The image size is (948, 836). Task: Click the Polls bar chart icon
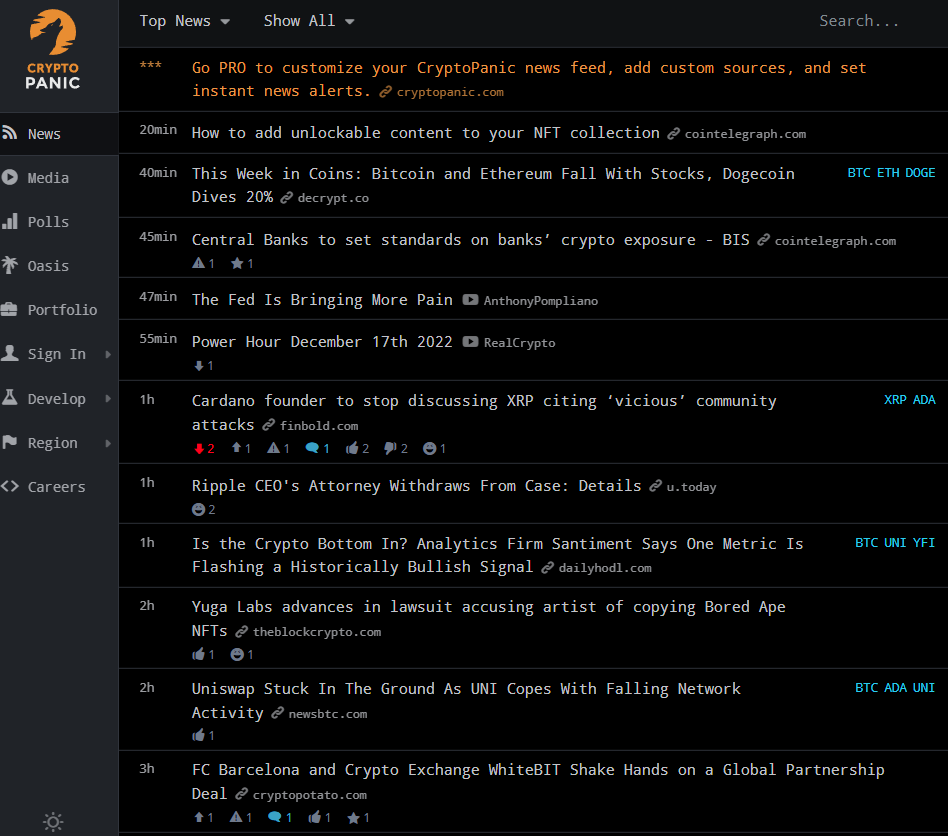pos(9,221)
